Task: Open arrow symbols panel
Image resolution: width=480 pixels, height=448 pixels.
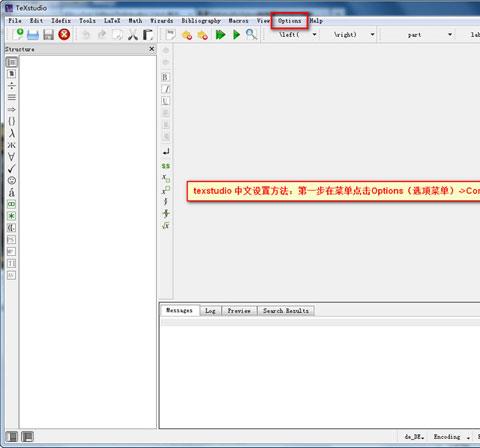Action: (x=12, y=109)
